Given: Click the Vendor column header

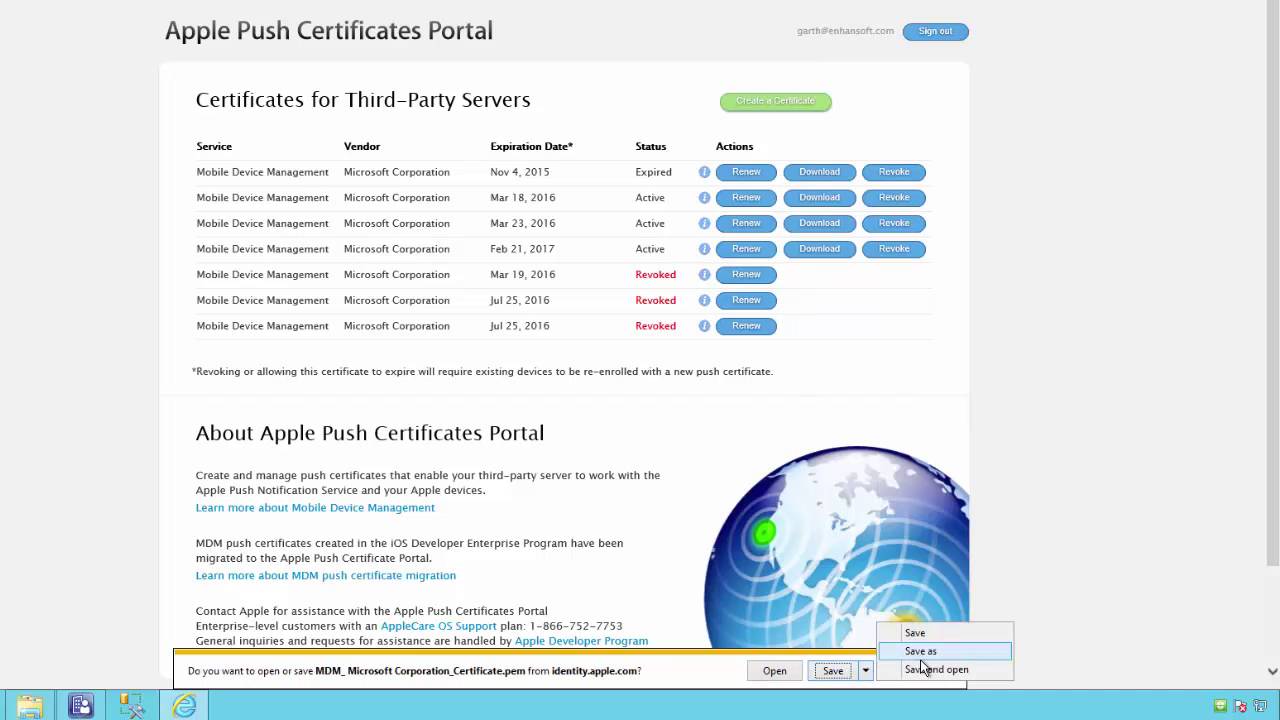Looking at the screenshot, I should point(362,147).
